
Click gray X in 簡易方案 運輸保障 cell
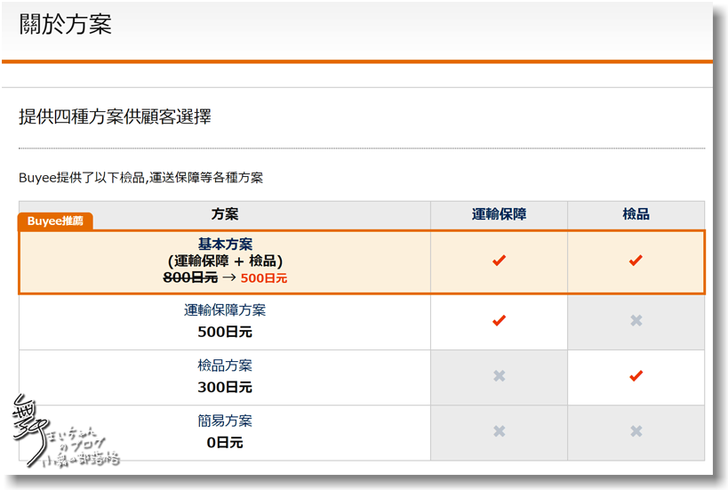click(x=499, y=431)
